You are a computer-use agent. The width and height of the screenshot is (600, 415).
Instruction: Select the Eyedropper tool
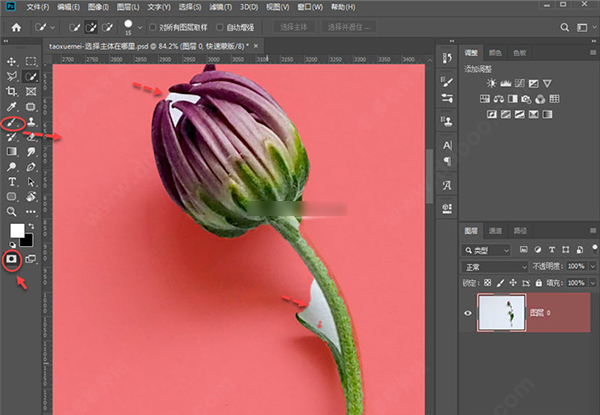pos(11,107)
